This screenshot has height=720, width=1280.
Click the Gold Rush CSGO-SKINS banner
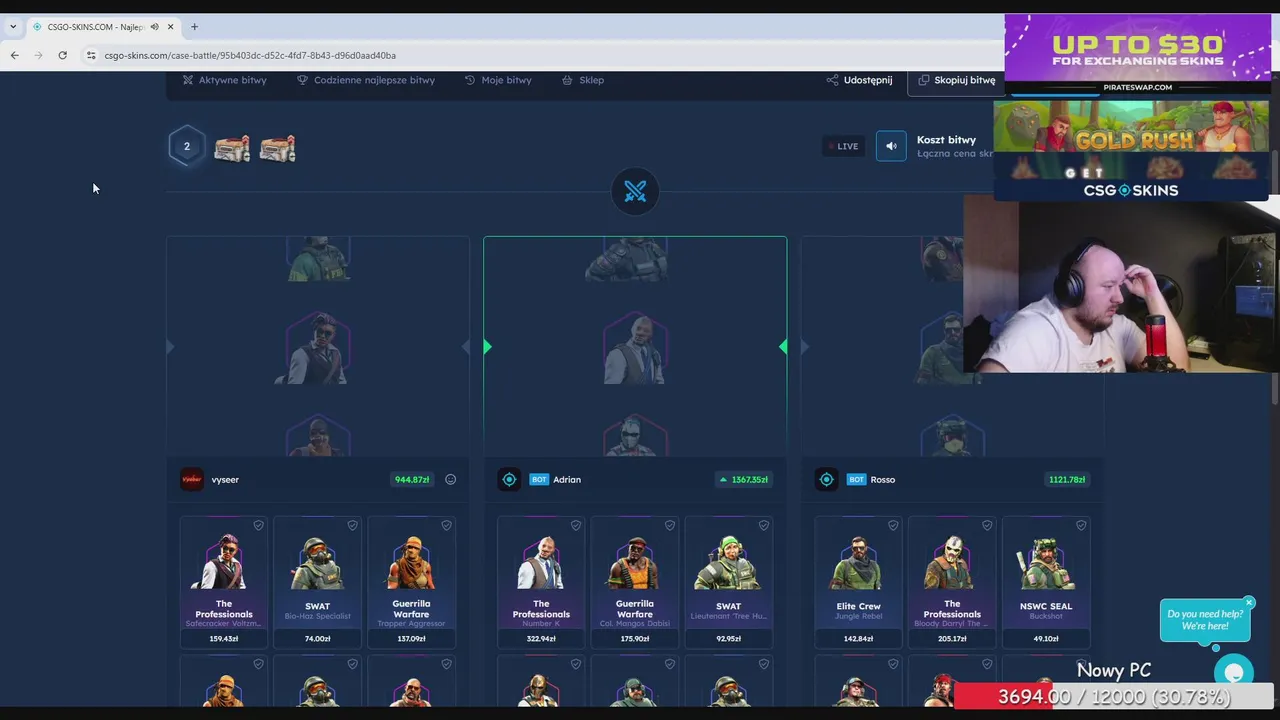pyautogui.click(x=1131, y=150)
